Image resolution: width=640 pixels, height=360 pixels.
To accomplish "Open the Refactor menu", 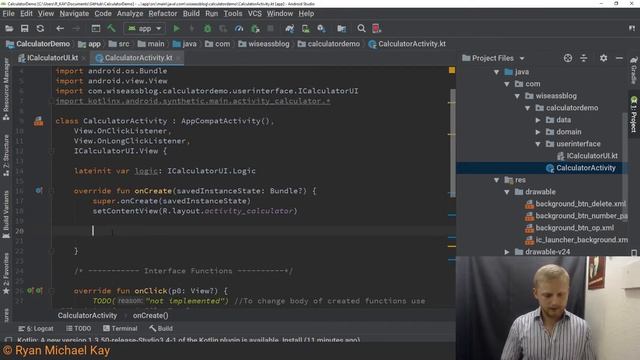I will click(x=162, y=13).
